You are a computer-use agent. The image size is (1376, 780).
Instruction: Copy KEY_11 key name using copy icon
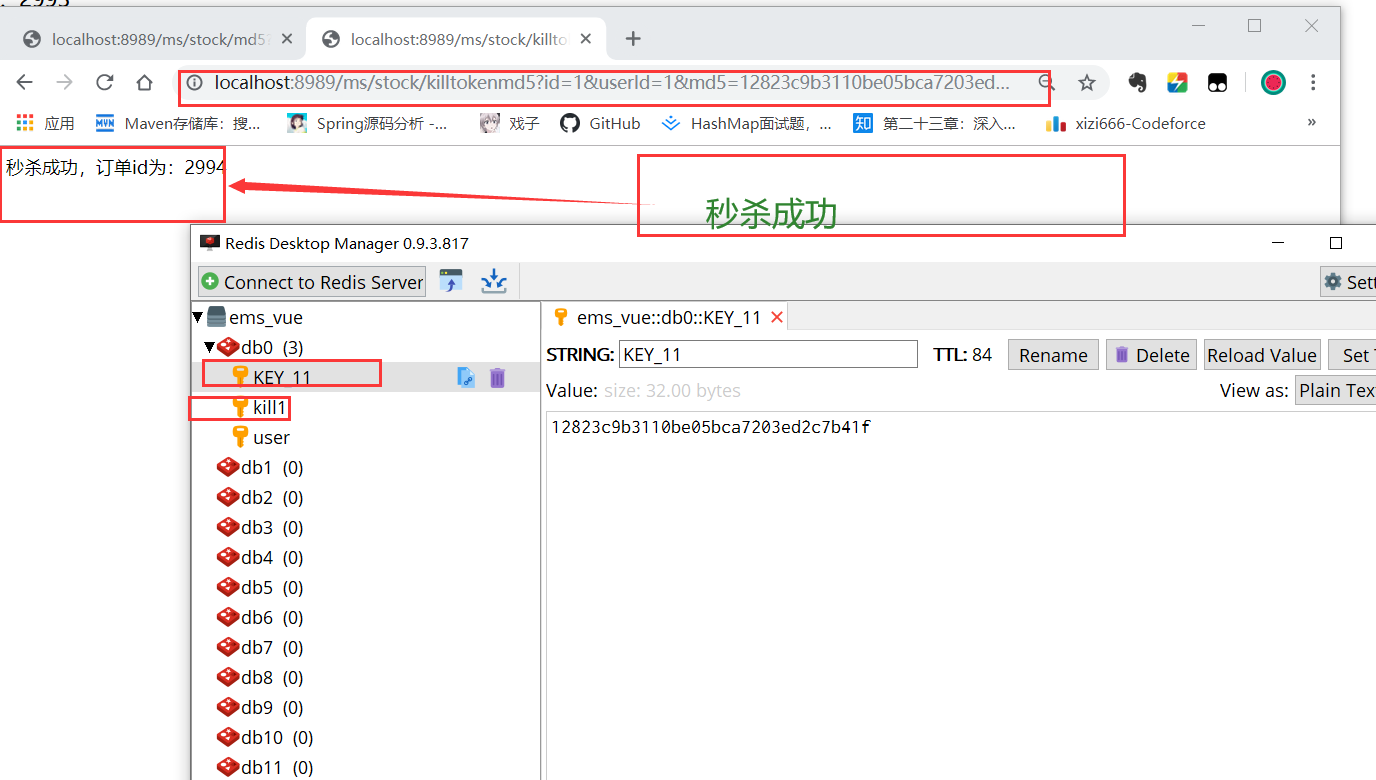tap(466, 377)
